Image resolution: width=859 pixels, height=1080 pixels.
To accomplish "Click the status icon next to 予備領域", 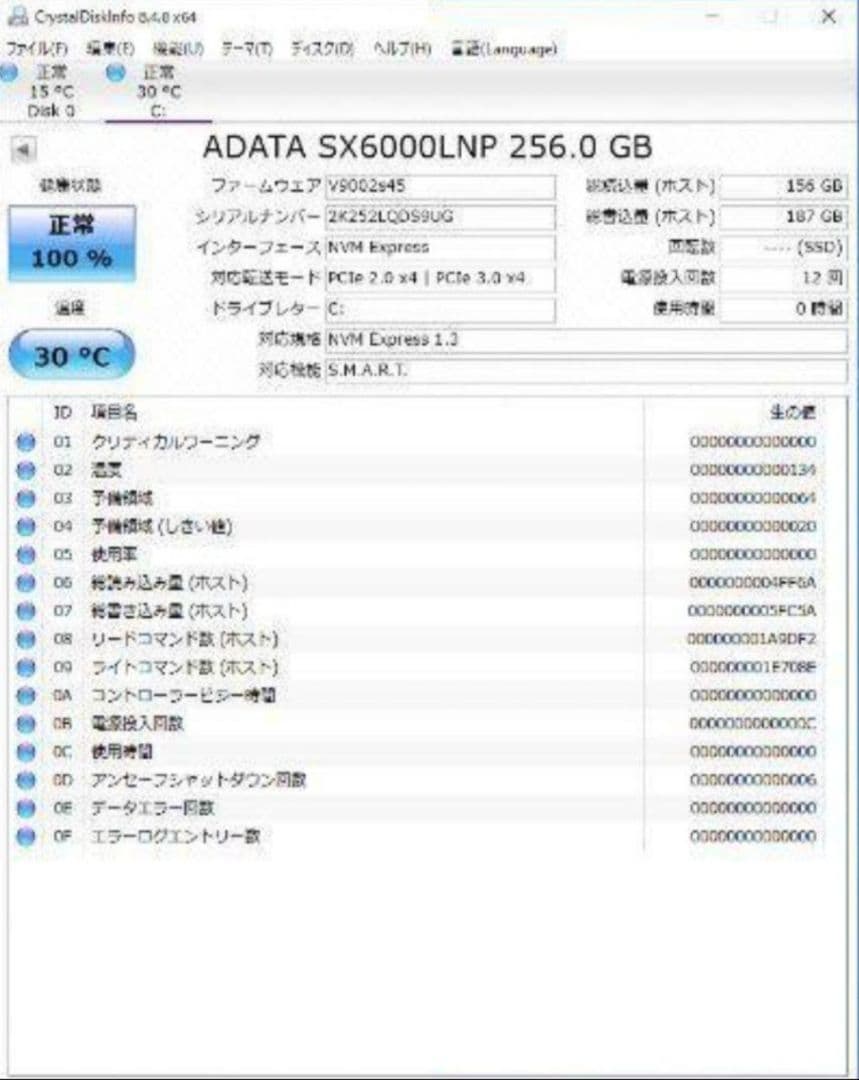I will [x=25, y=496].
